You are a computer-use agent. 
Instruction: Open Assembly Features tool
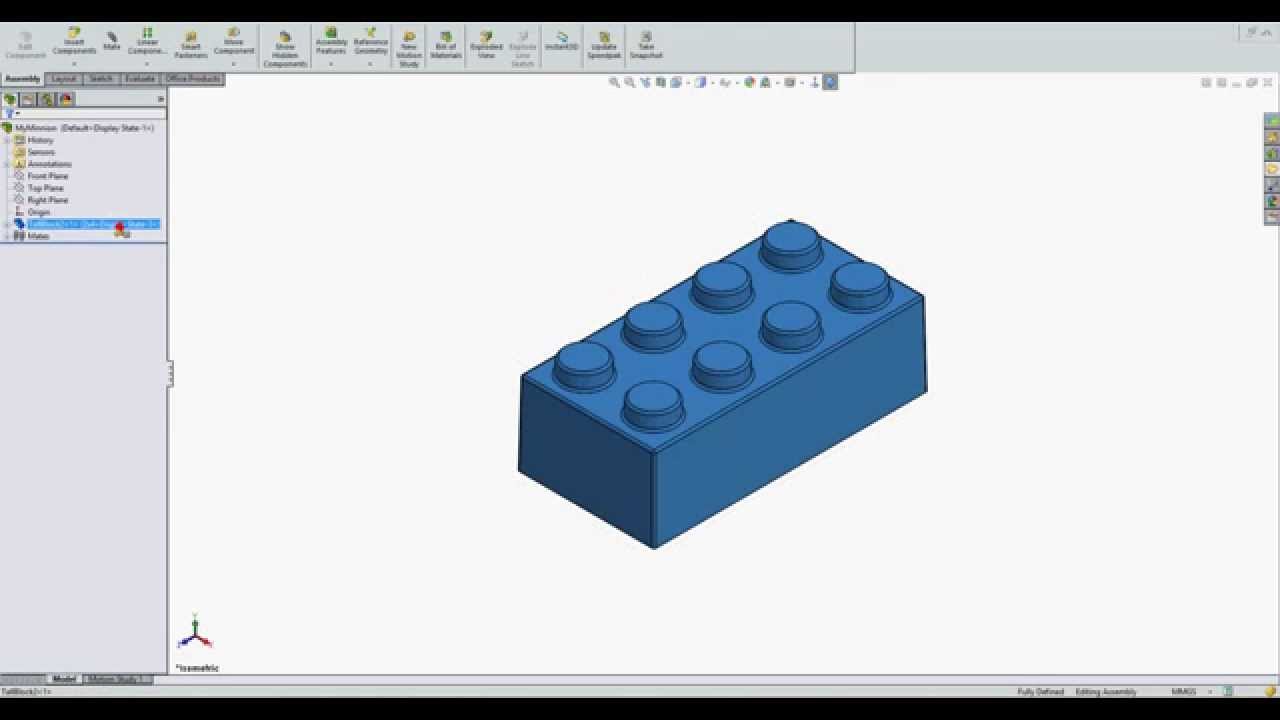point(331,42)
